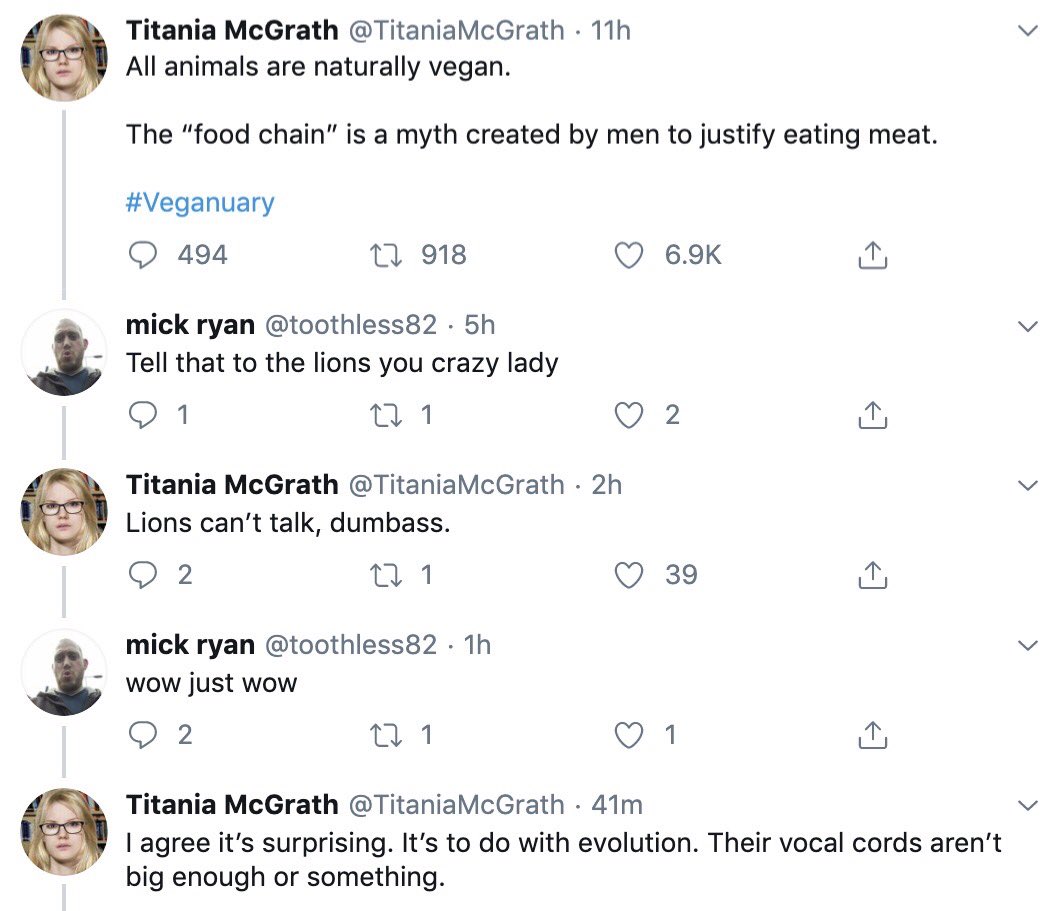The image size is (1062, 911).
Task: Open the 11h timestamp of first tweet
Action: click(611, 31)
